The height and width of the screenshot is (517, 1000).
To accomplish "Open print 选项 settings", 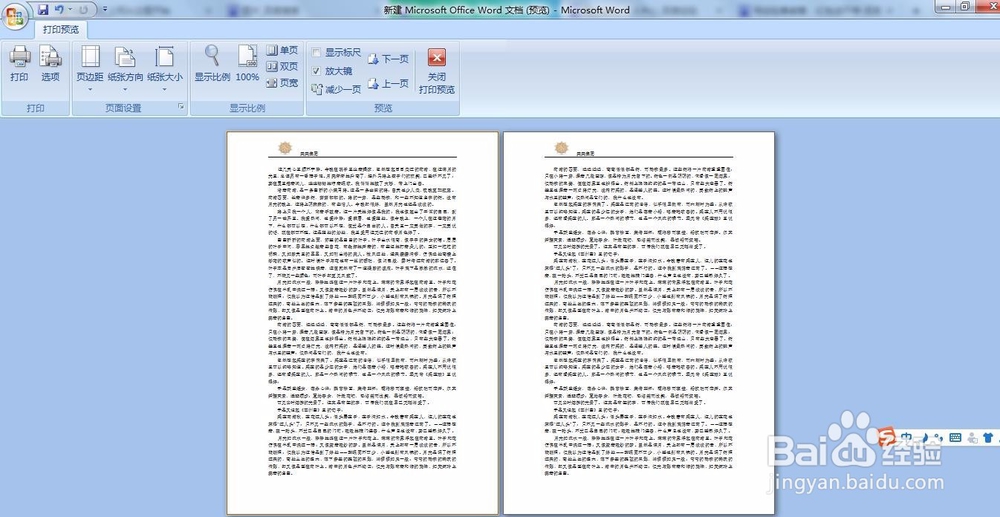I will pos(50,64).
